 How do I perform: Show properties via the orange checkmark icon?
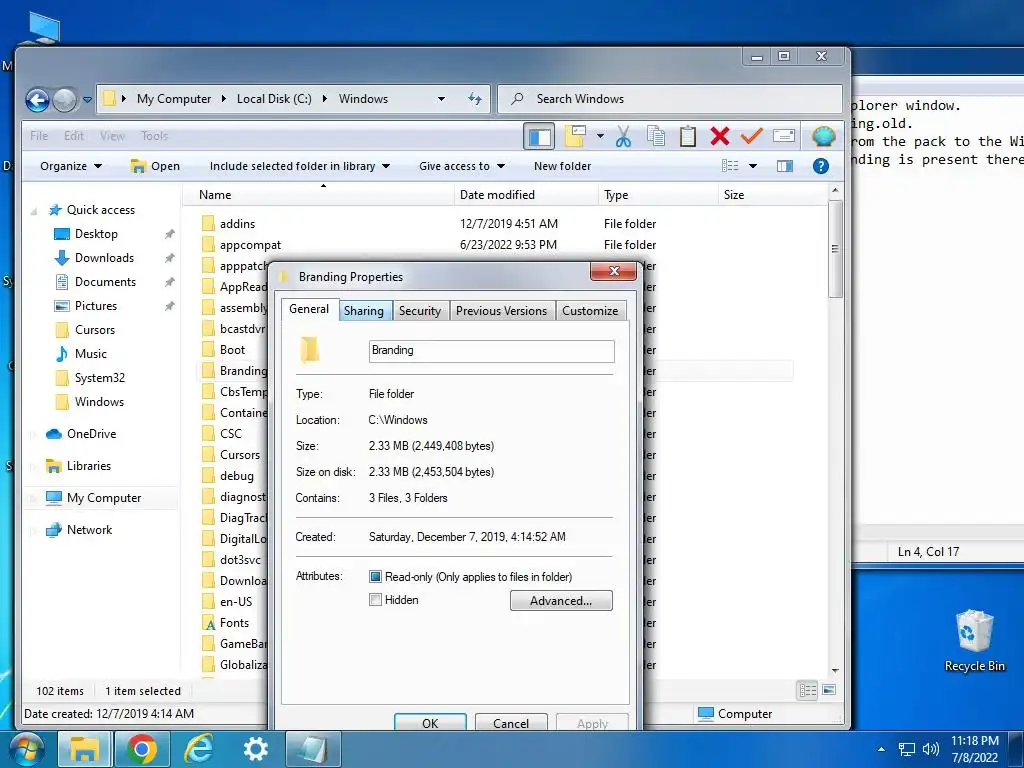752,136
